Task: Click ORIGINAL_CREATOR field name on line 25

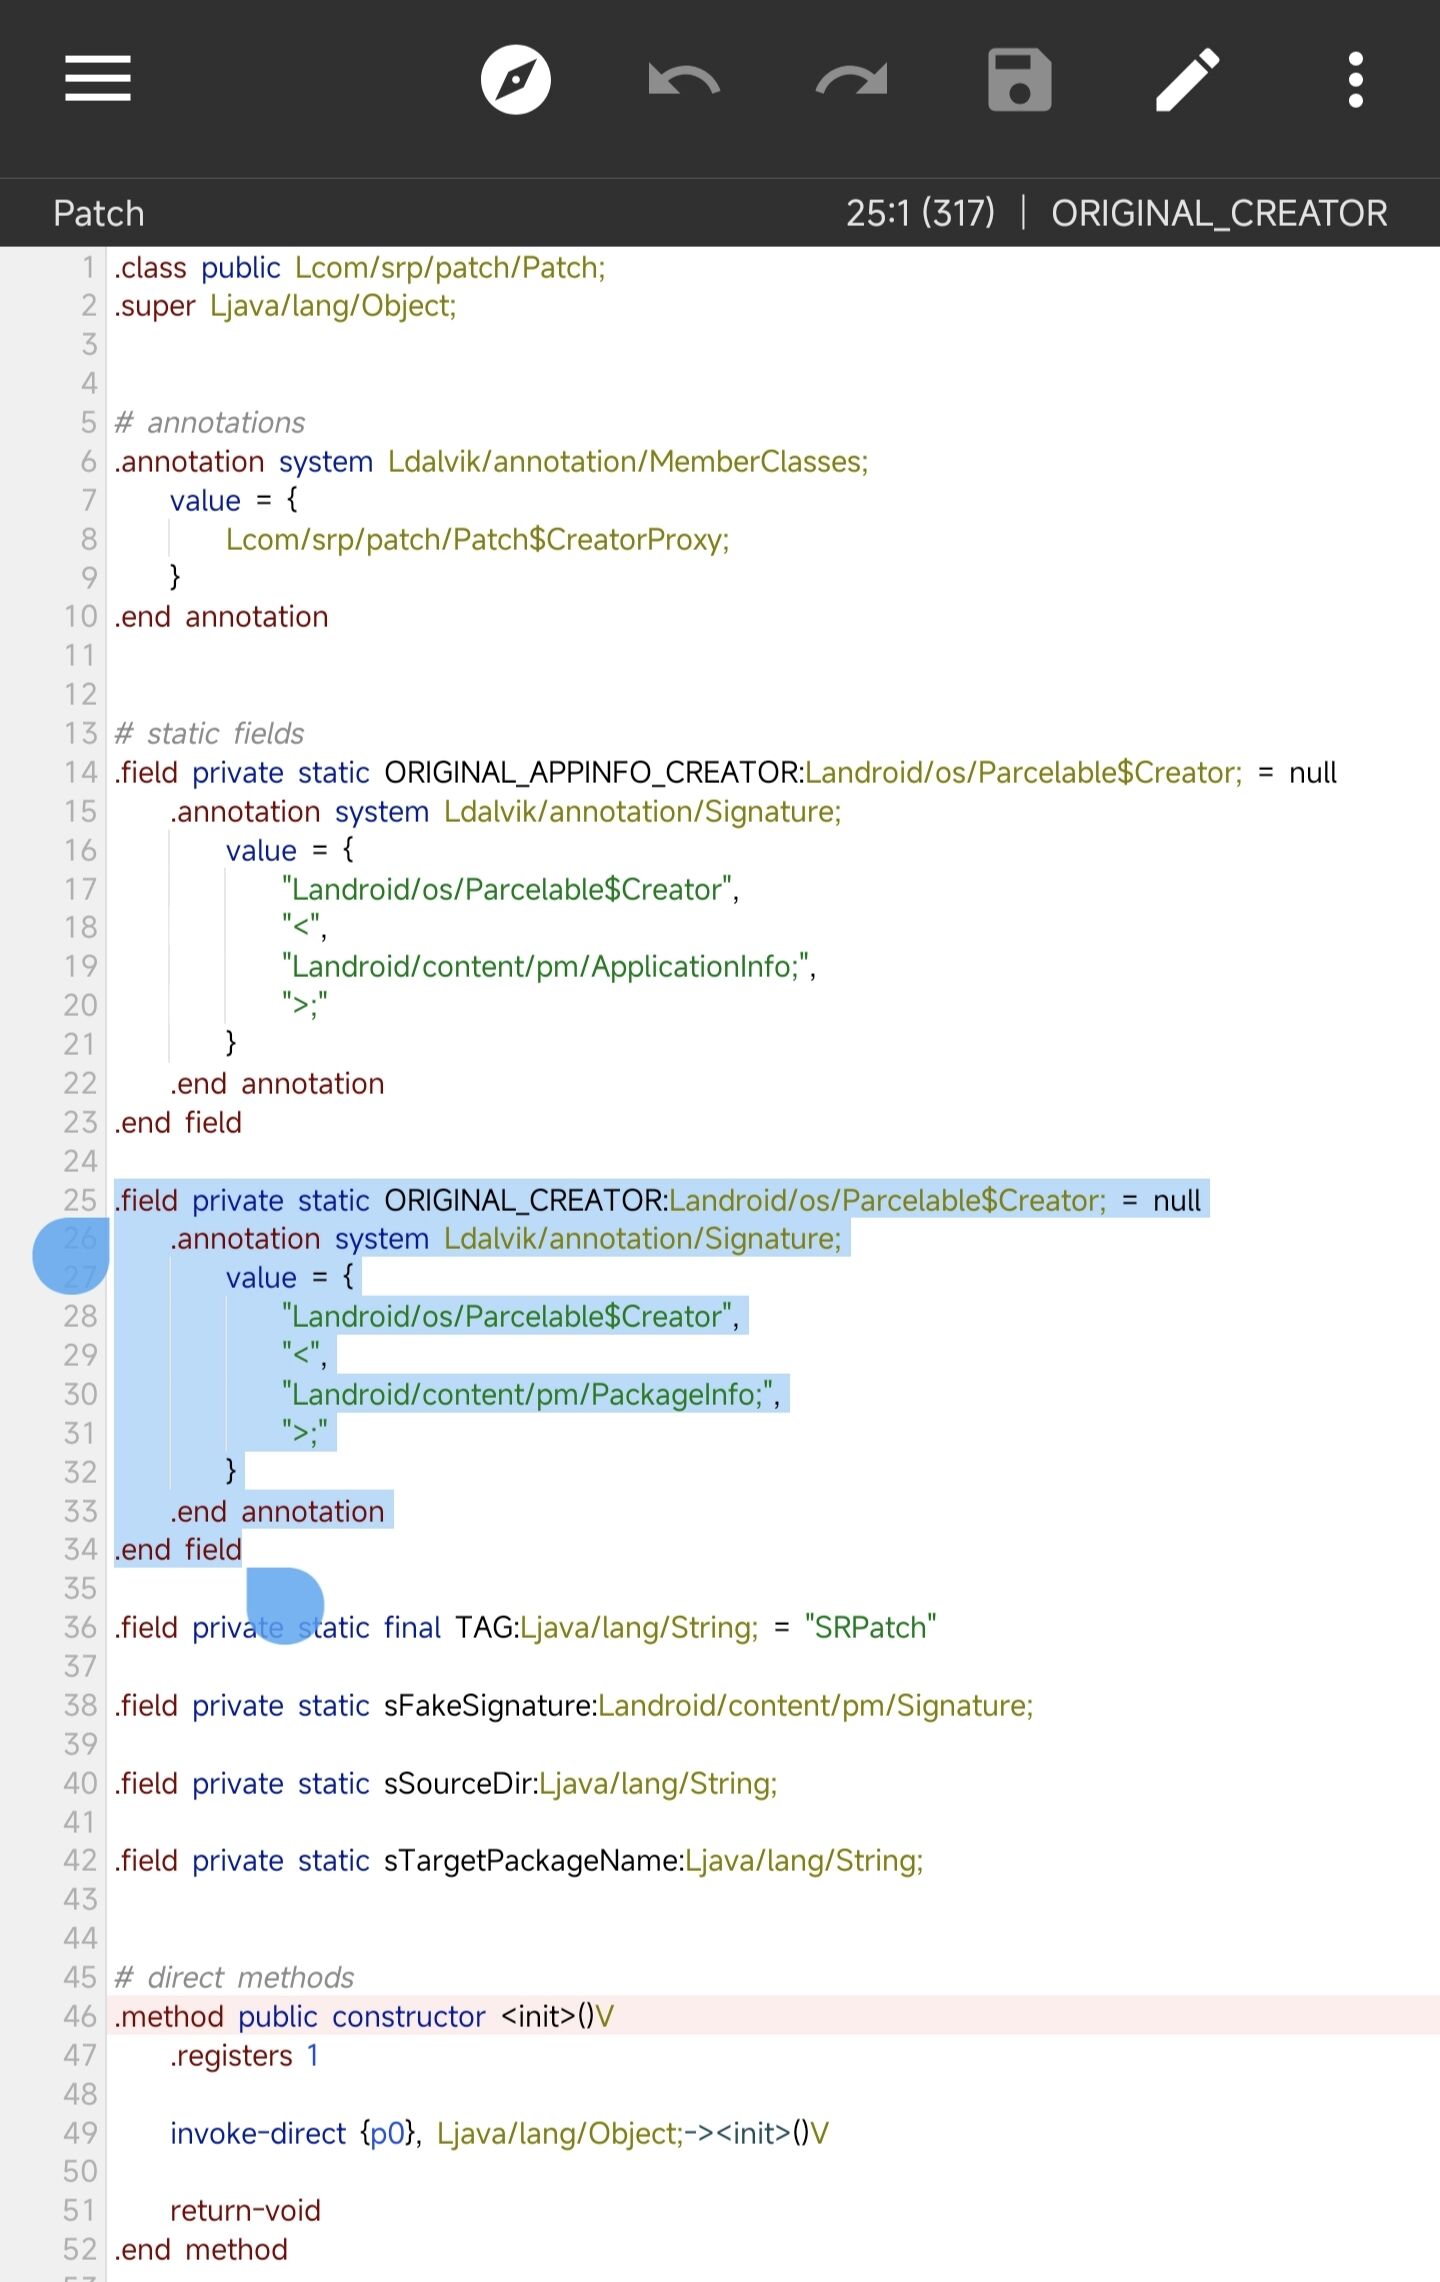Action: pos(523,1200)
